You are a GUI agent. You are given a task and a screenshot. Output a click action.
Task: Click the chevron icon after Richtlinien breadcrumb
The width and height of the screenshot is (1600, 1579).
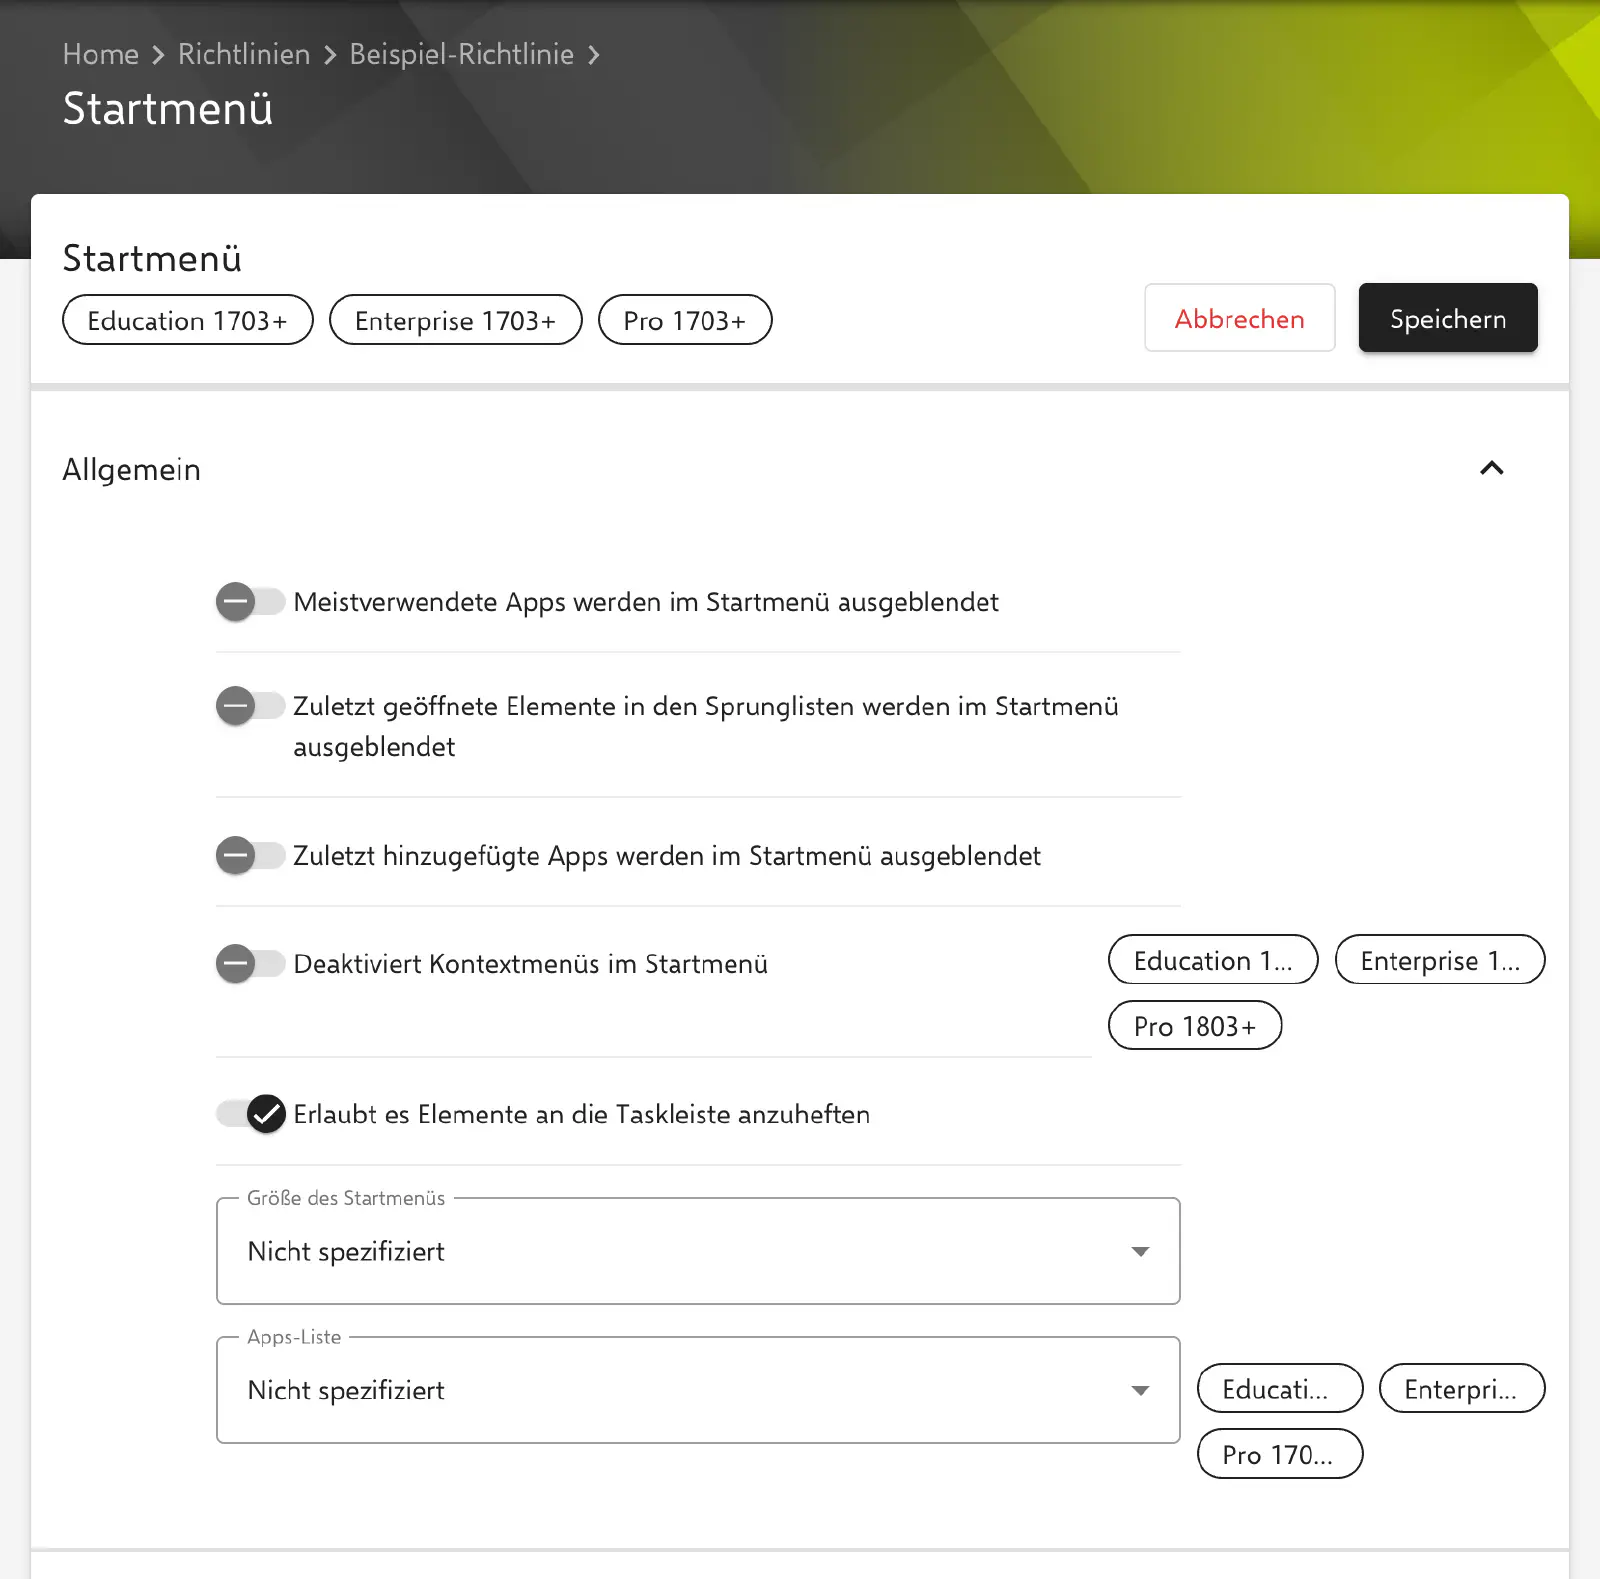330,55
